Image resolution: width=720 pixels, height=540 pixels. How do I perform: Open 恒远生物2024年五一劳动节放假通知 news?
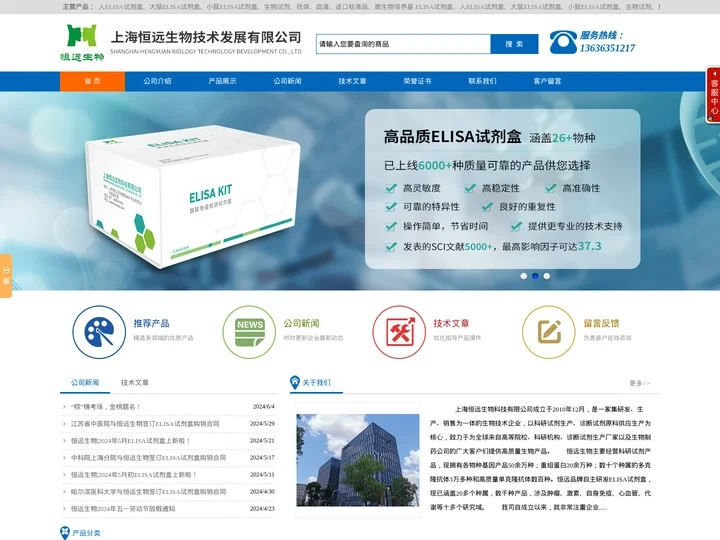click(123, 509)
